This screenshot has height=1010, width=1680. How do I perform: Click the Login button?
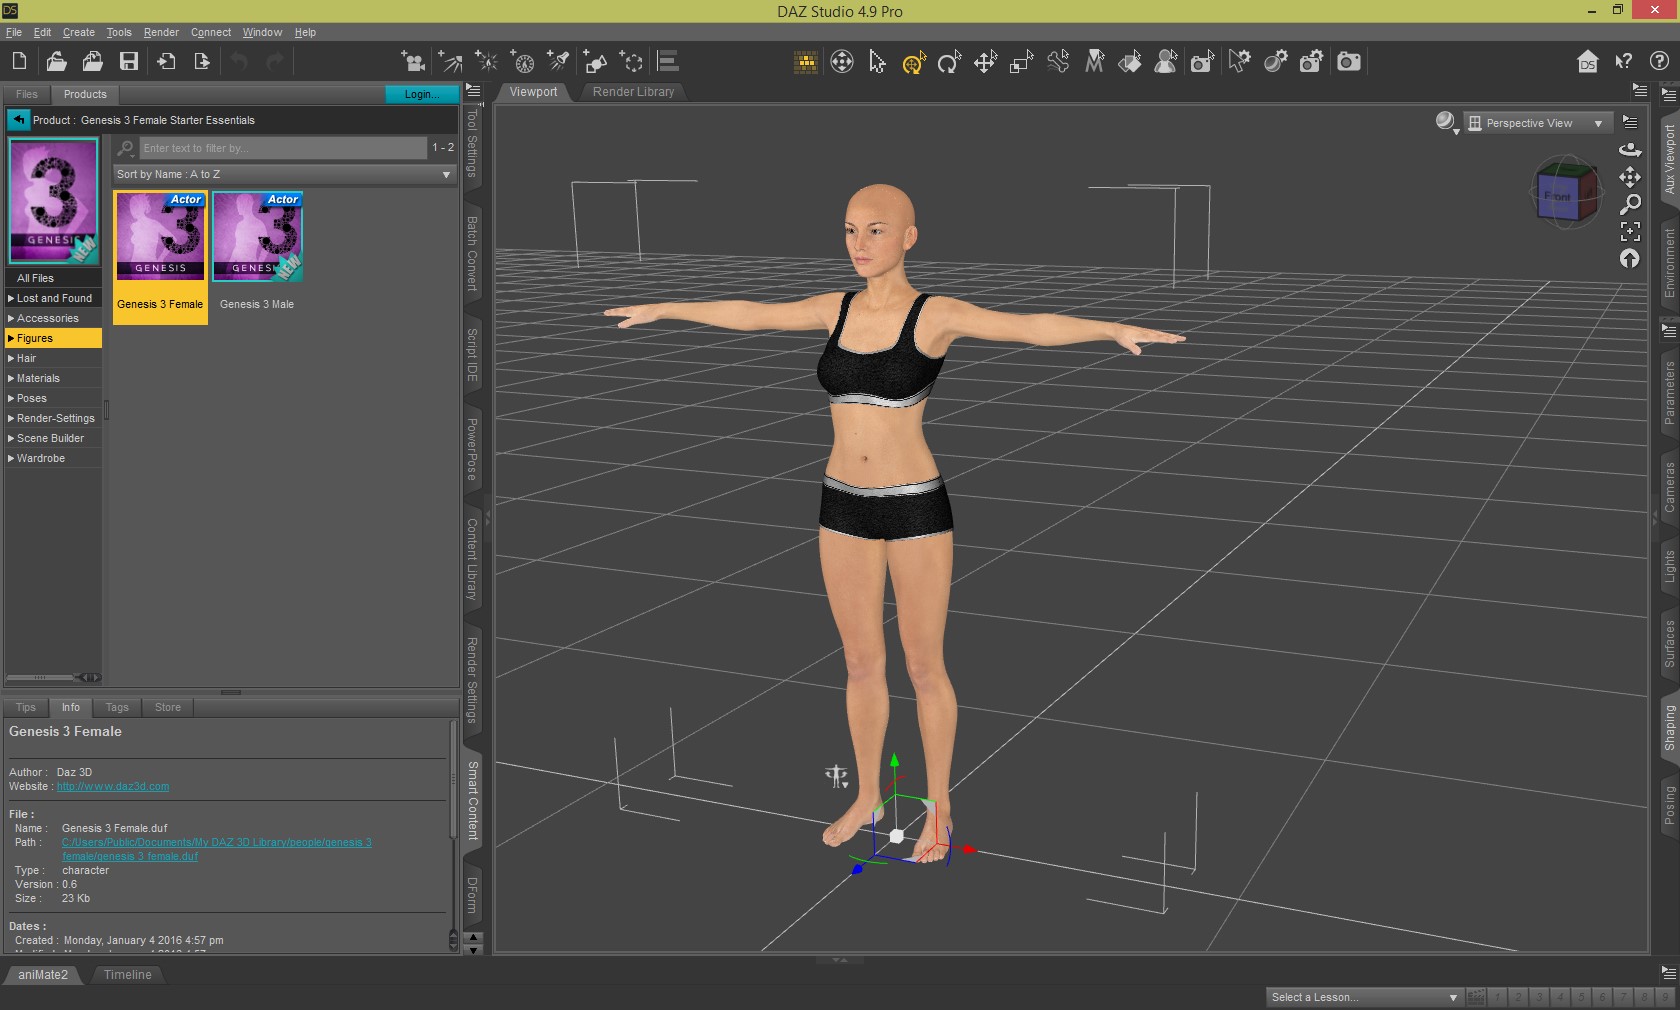click(x=422, y=94)
